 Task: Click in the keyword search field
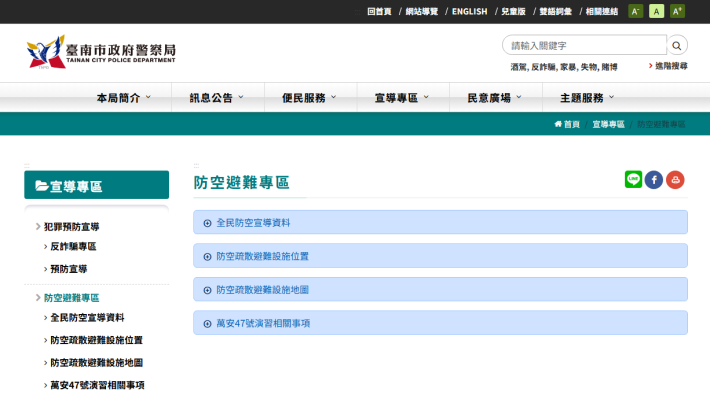584,45
